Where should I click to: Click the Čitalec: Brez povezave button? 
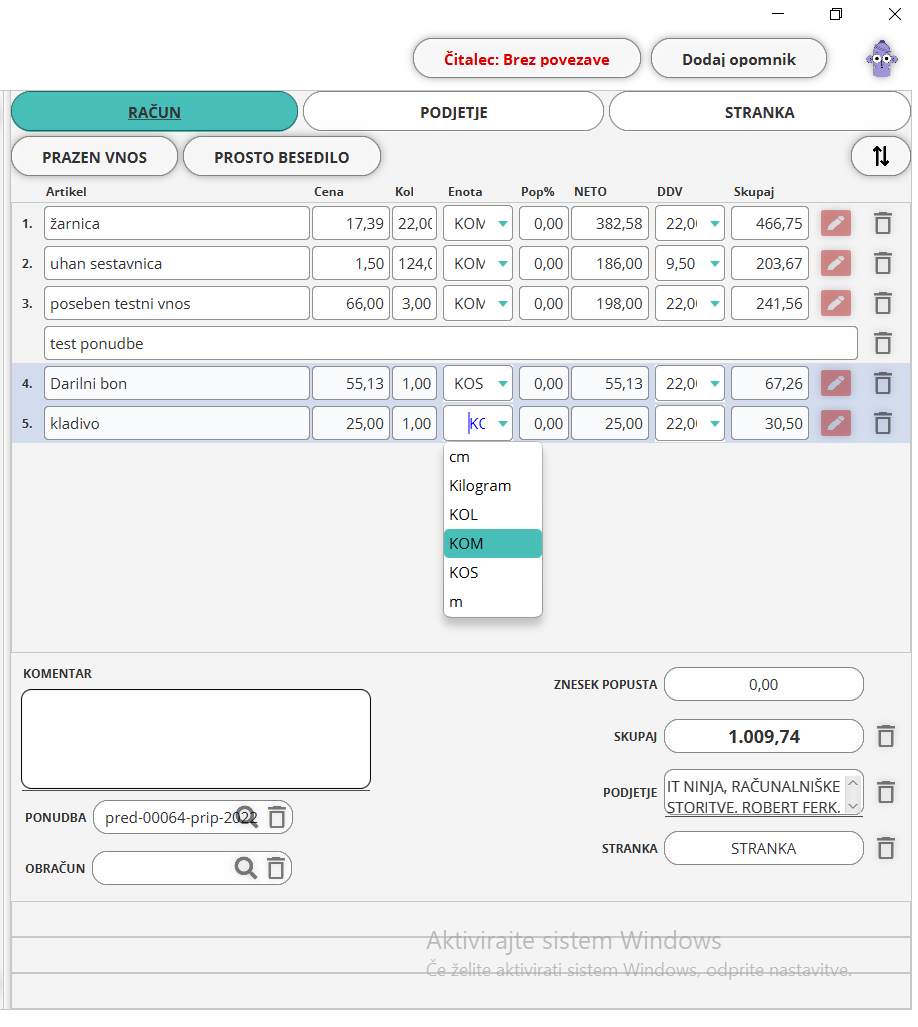click(x=526, y=58)
